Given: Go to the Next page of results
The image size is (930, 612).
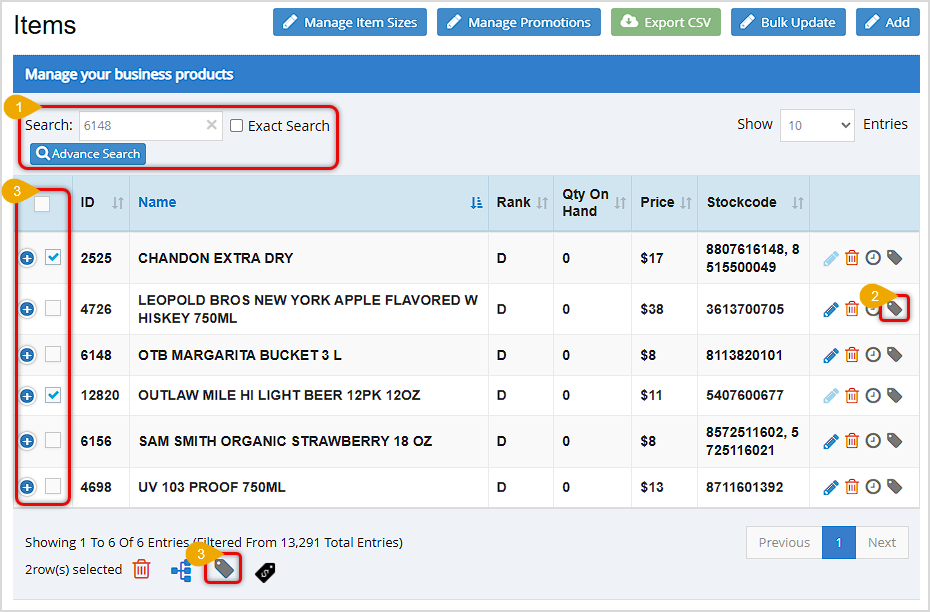Looking at the screenshot, I should 882,542.
